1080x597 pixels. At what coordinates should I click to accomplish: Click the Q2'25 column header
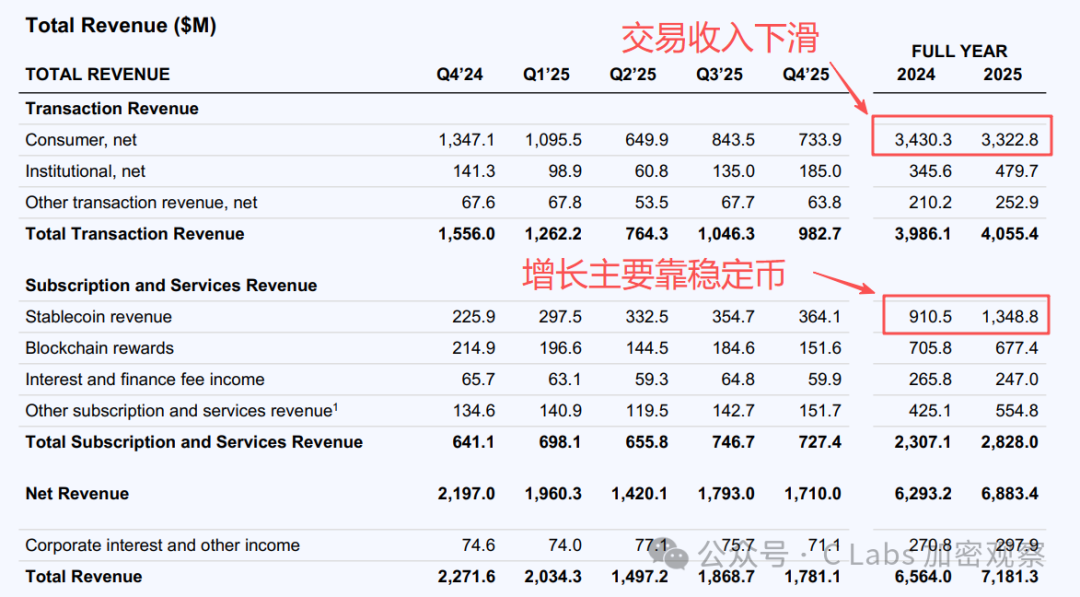tap(633, 75)
